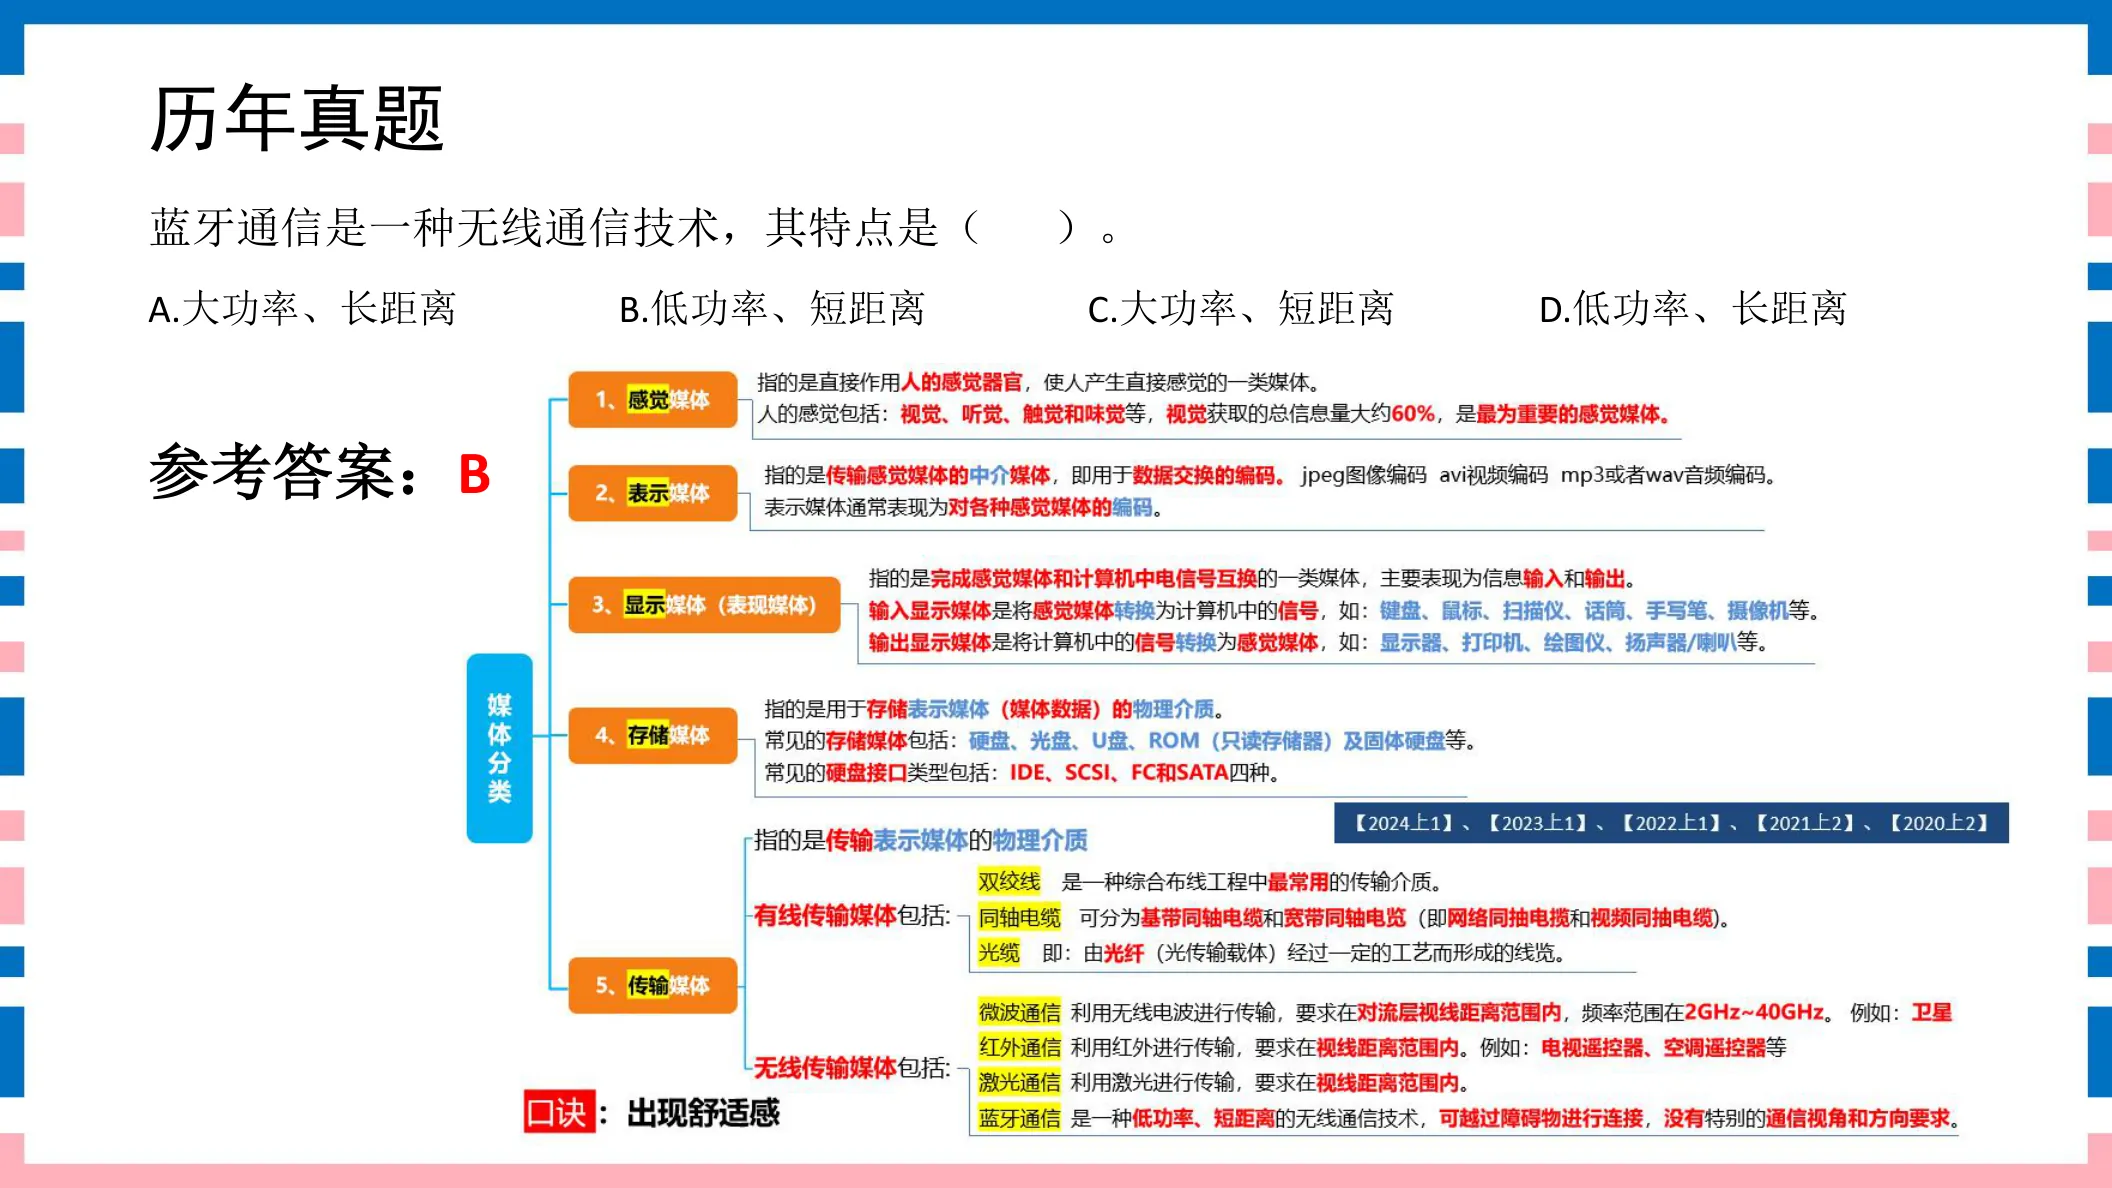
Task: Click the red 60% figure in 感觉媒体 description
Action: tap(1413, 413)
